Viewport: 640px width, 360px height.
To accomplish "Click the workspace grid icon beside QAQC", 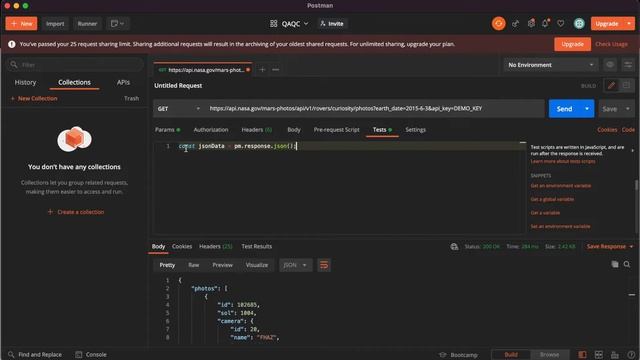I will pyautogui.click(x=273, y=24).
